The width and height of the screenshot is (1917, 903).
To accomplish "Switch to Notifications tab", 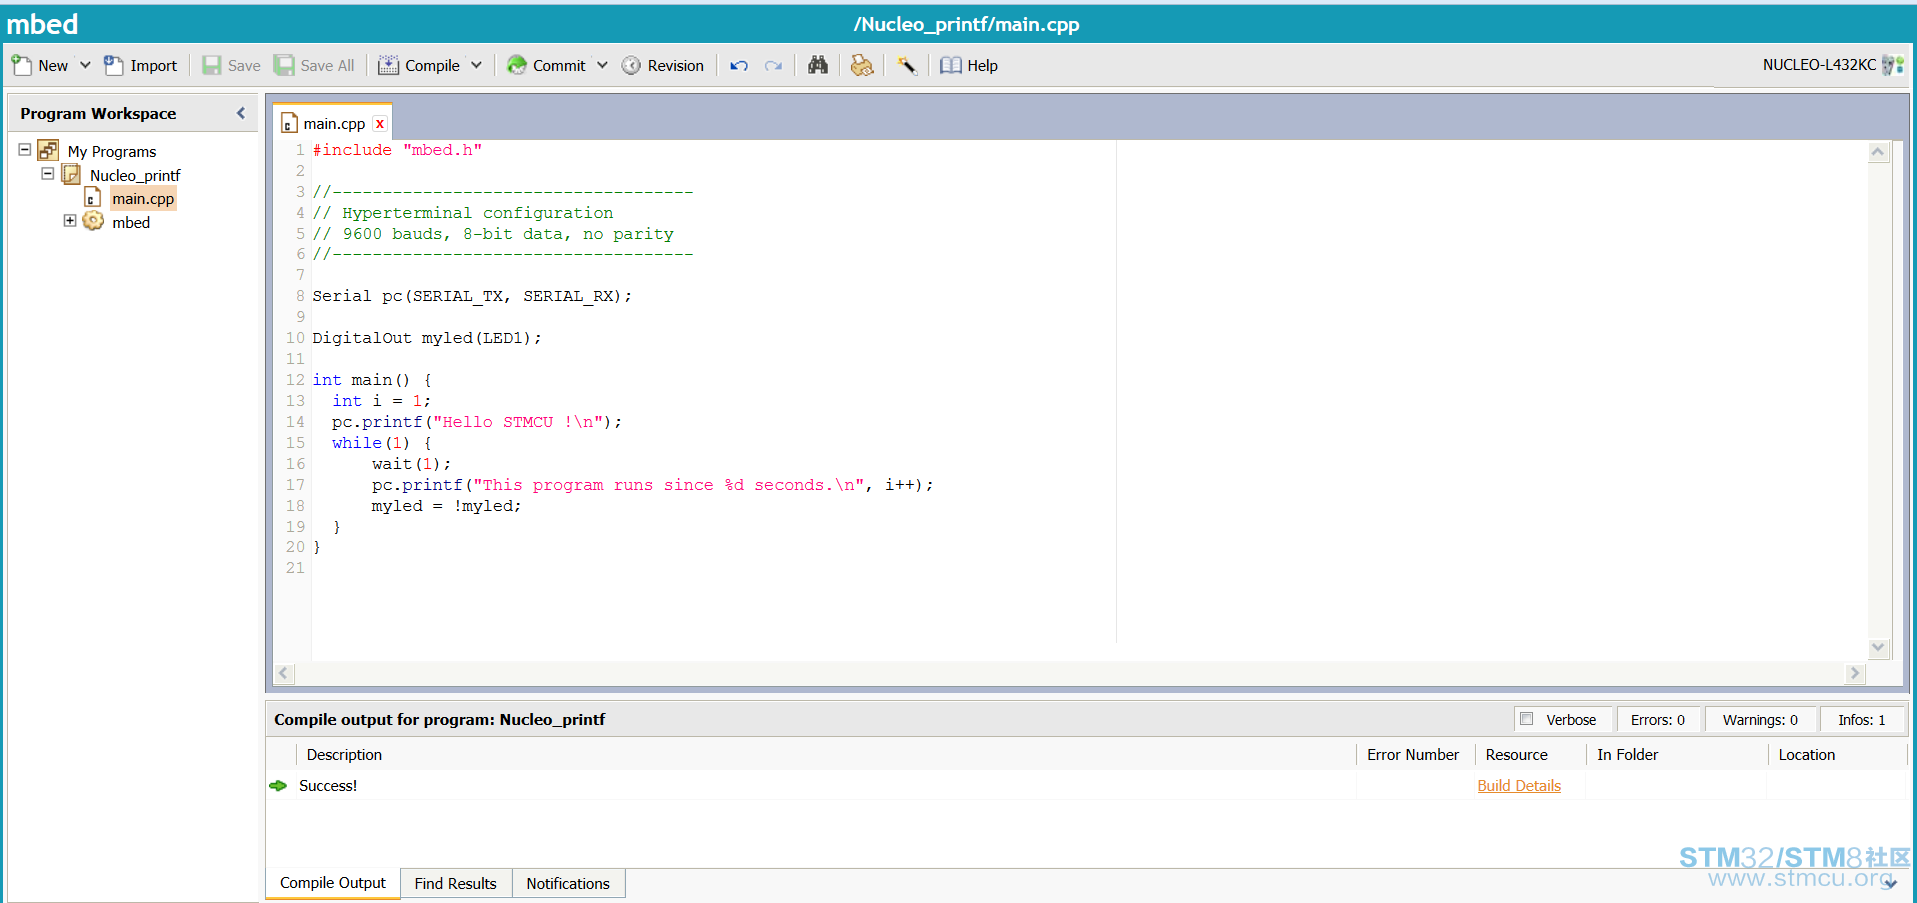I will [x=568, y=884].
